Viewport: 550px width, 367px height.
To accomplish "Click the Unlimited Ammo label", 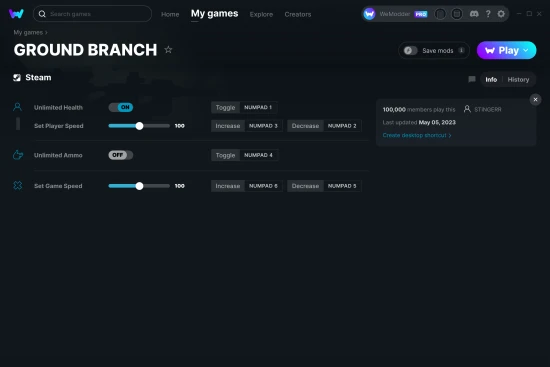I will click(58, 155).
